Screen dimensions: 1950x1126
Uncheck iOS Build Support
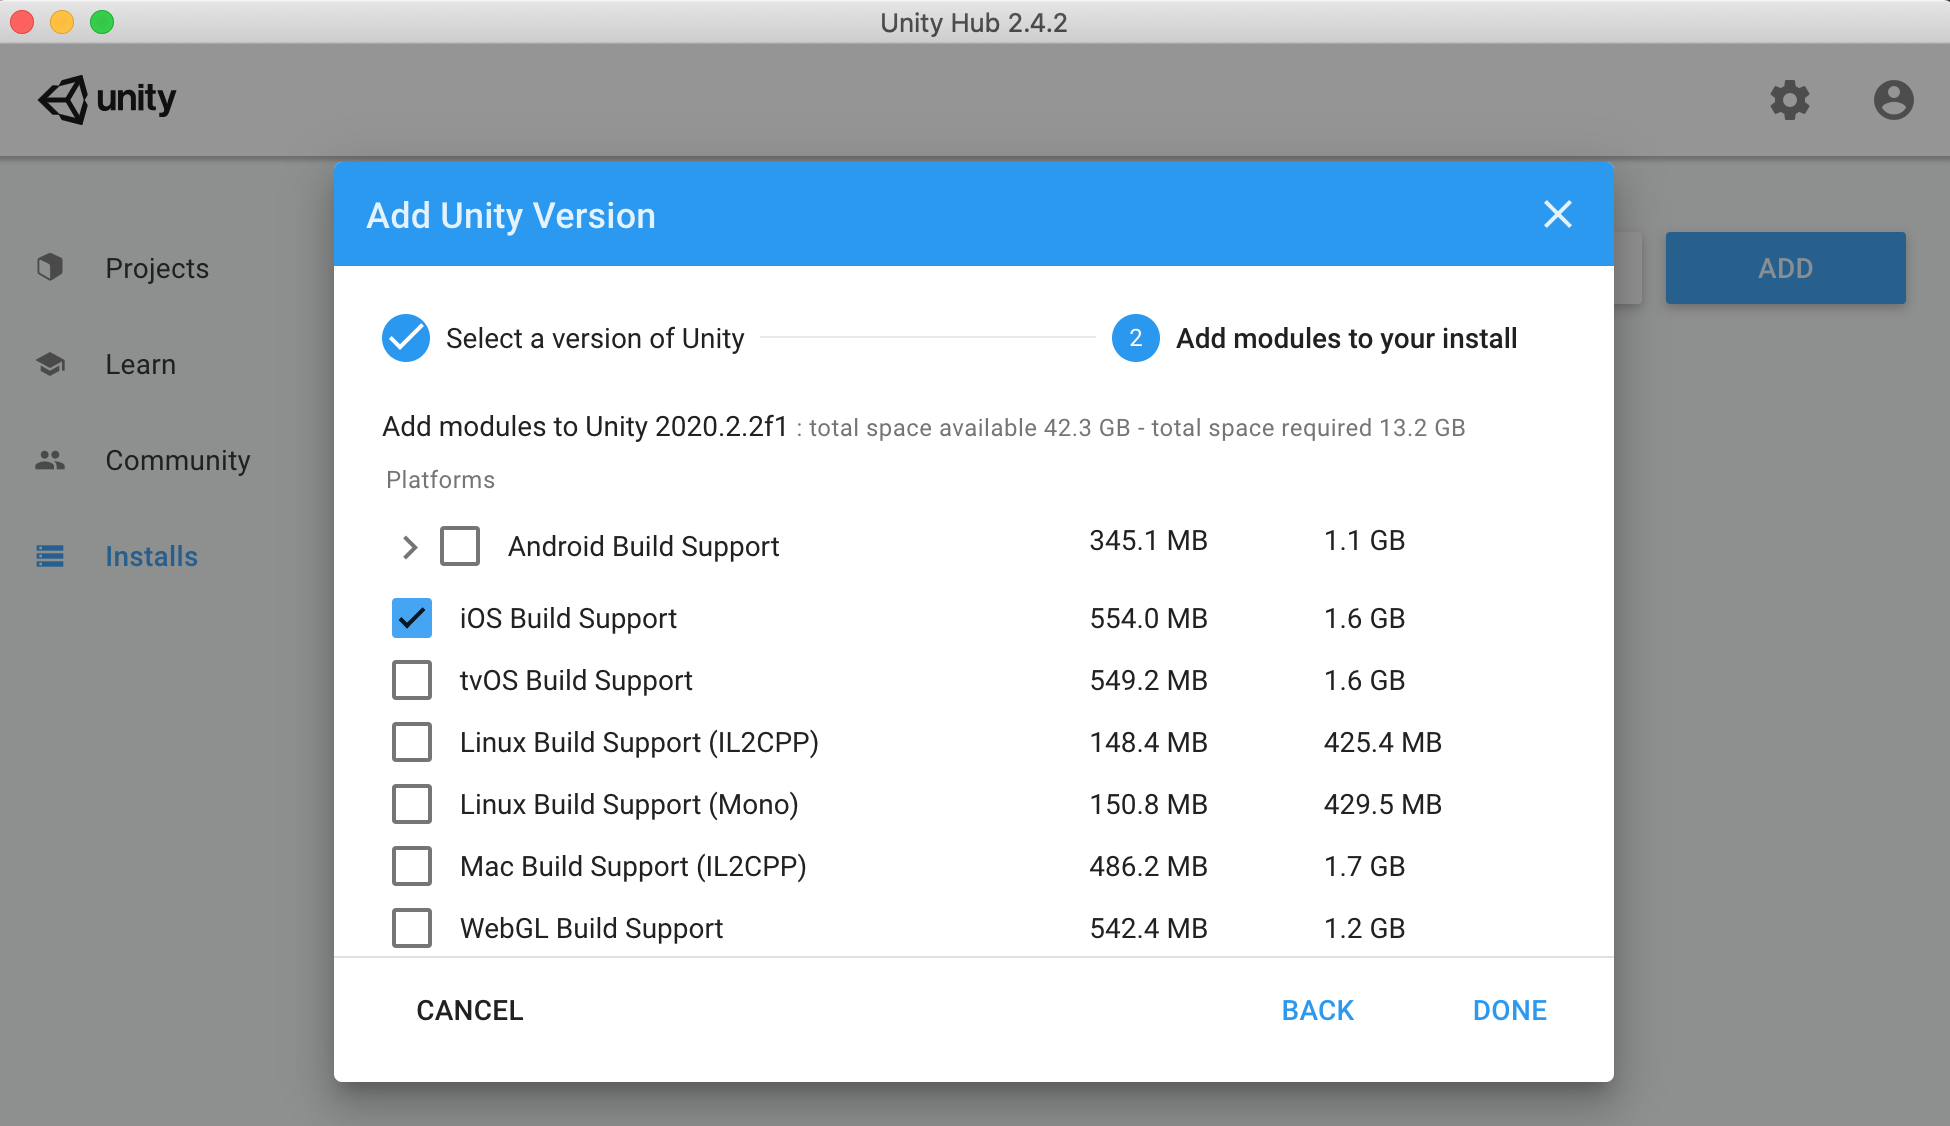(412, 618)
